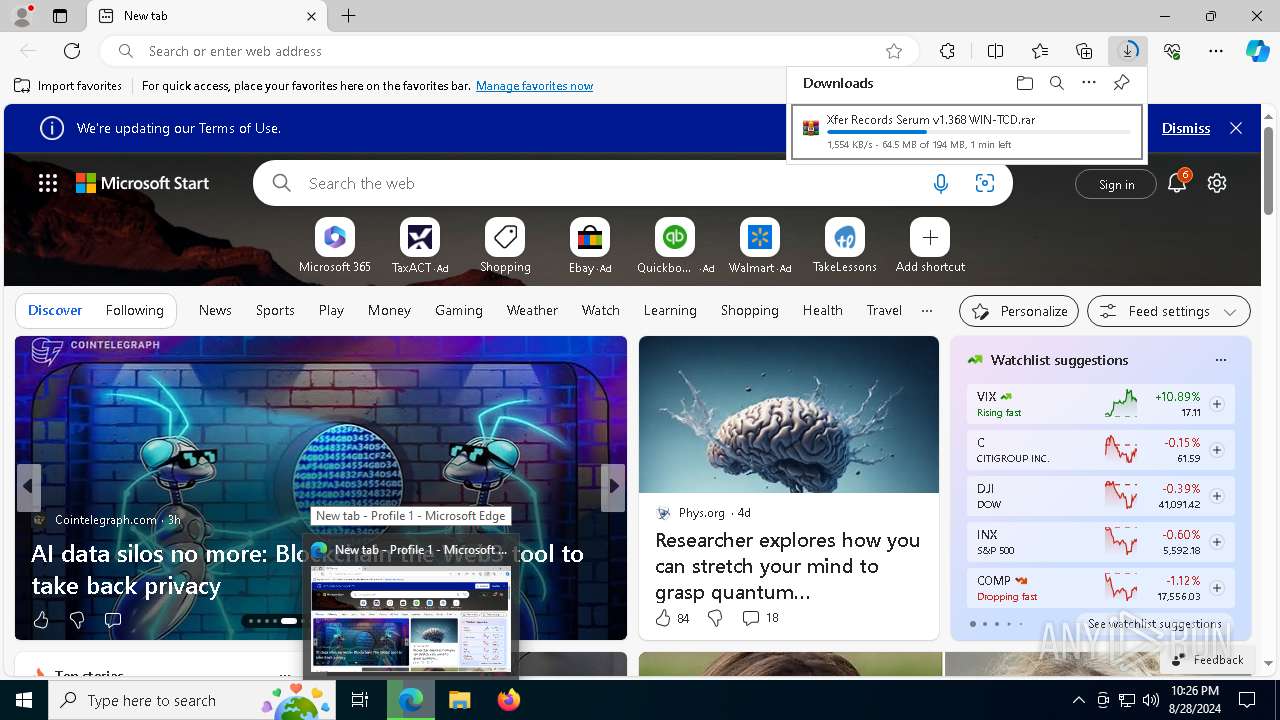The width and height of the screenshot is (1280, 720).
Task: Open the Favorites list icon in toolbar
Action: [x=1040, y=51]
